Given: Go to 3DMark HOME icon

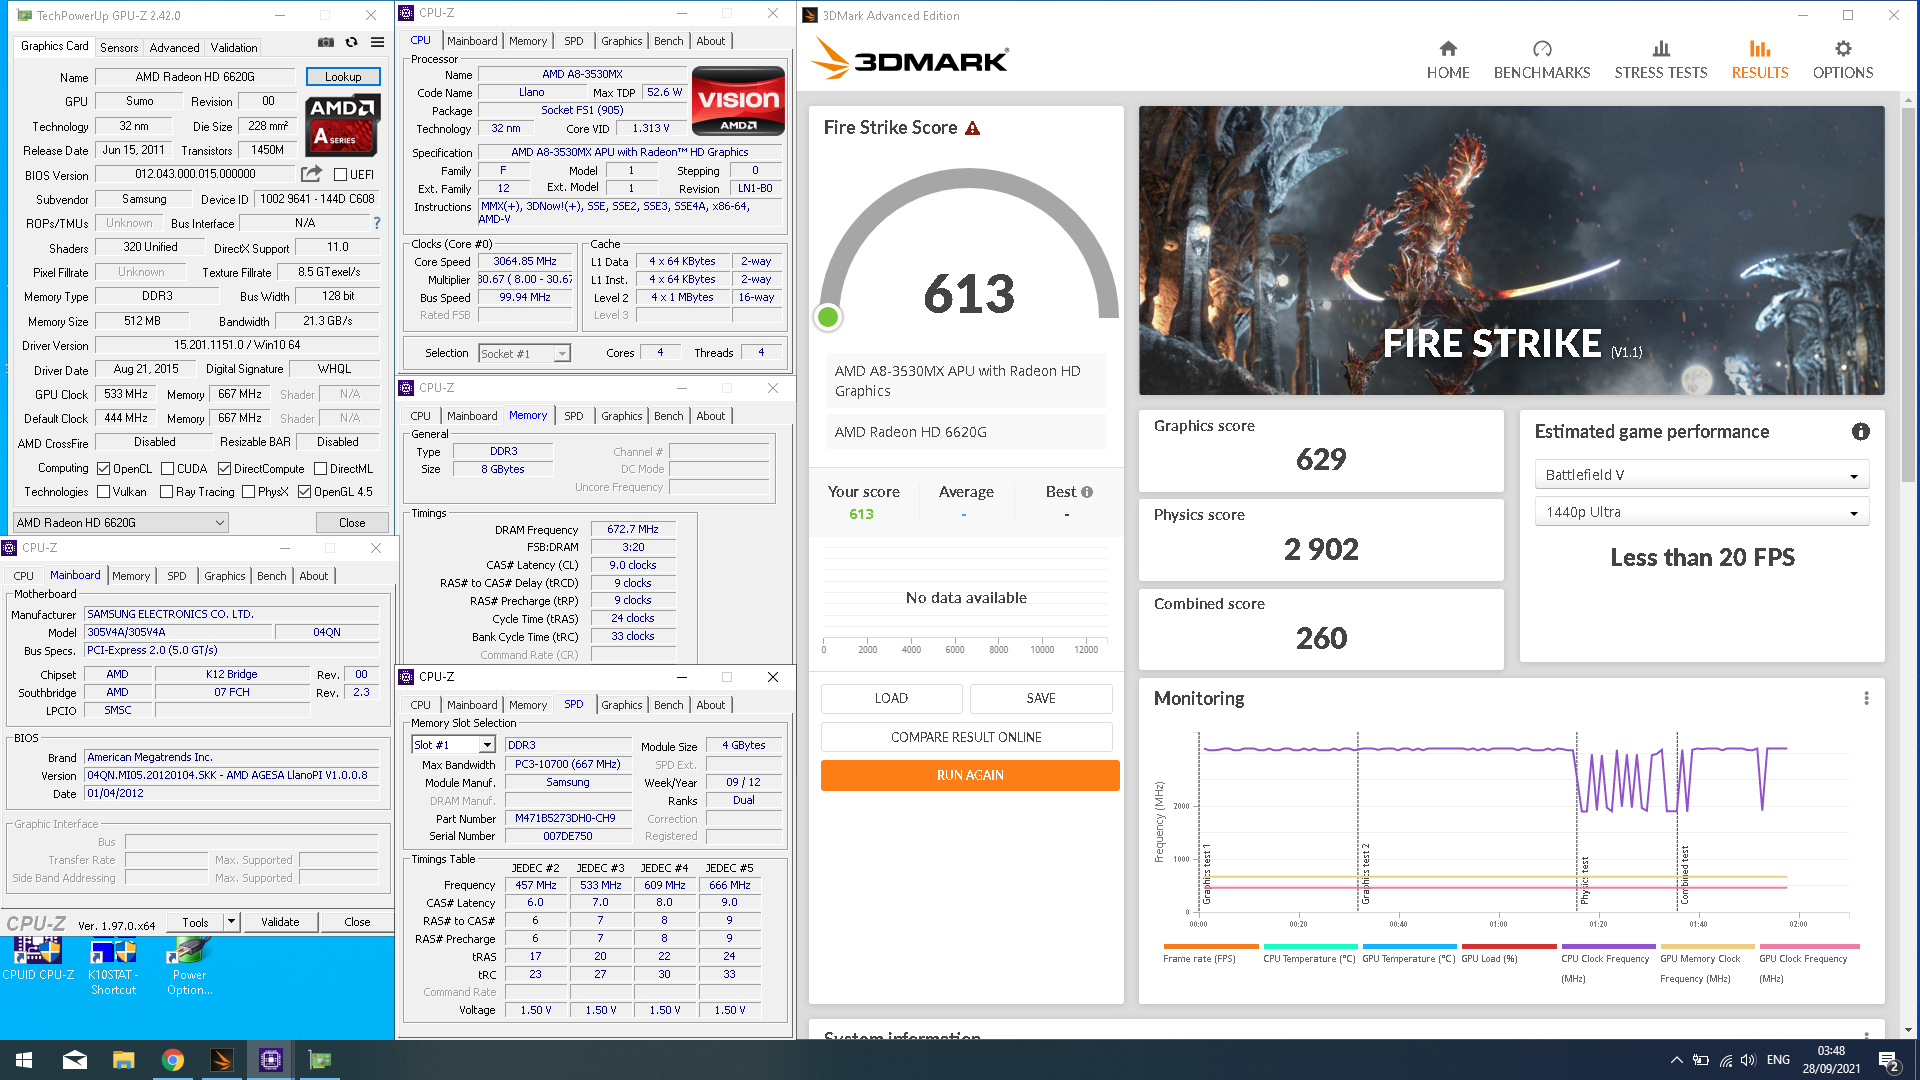Looking at the screenshot, I should coord(1447,60).
